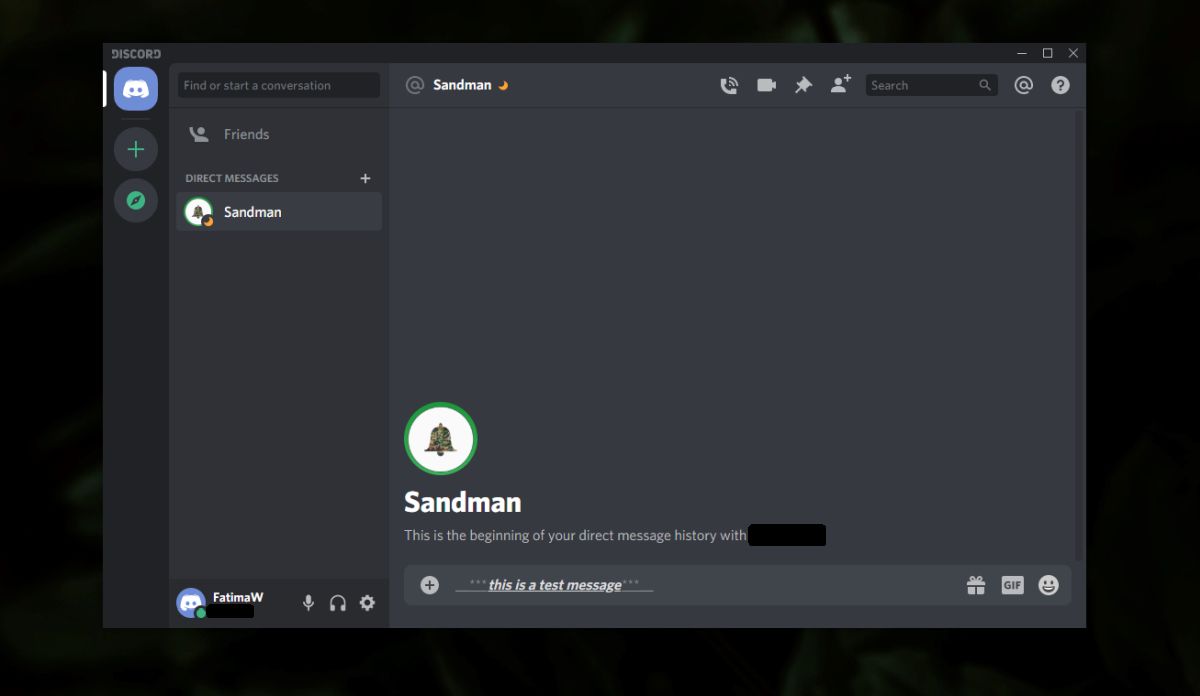Go to Discord Home
Image resolution: width=1200 pixels, height=696 pixels.
[x=135, y=88]
